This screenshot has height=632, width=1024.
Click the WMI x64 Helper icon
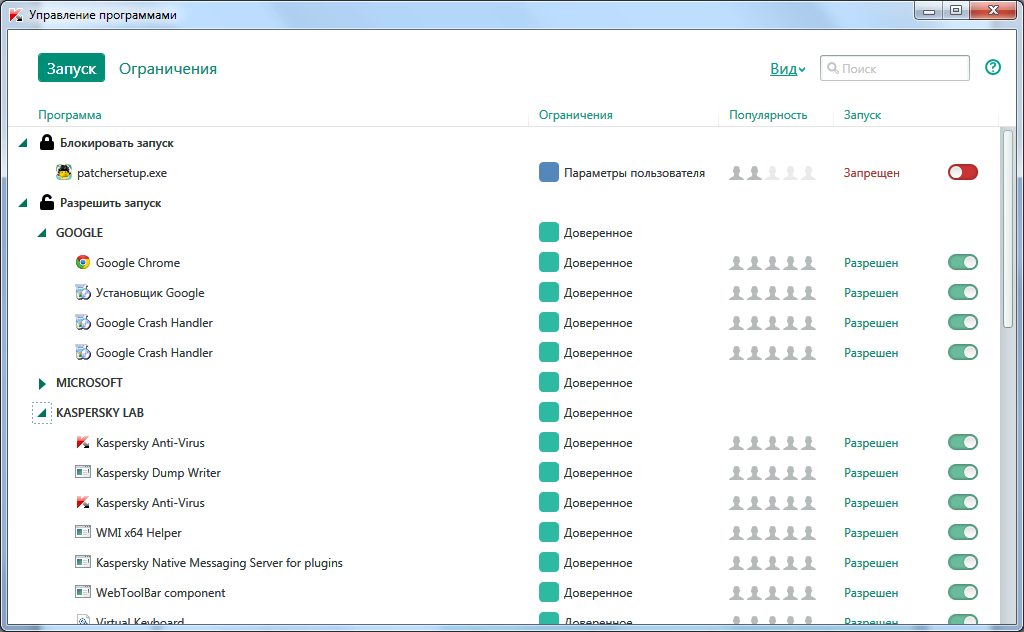point(83,533)
